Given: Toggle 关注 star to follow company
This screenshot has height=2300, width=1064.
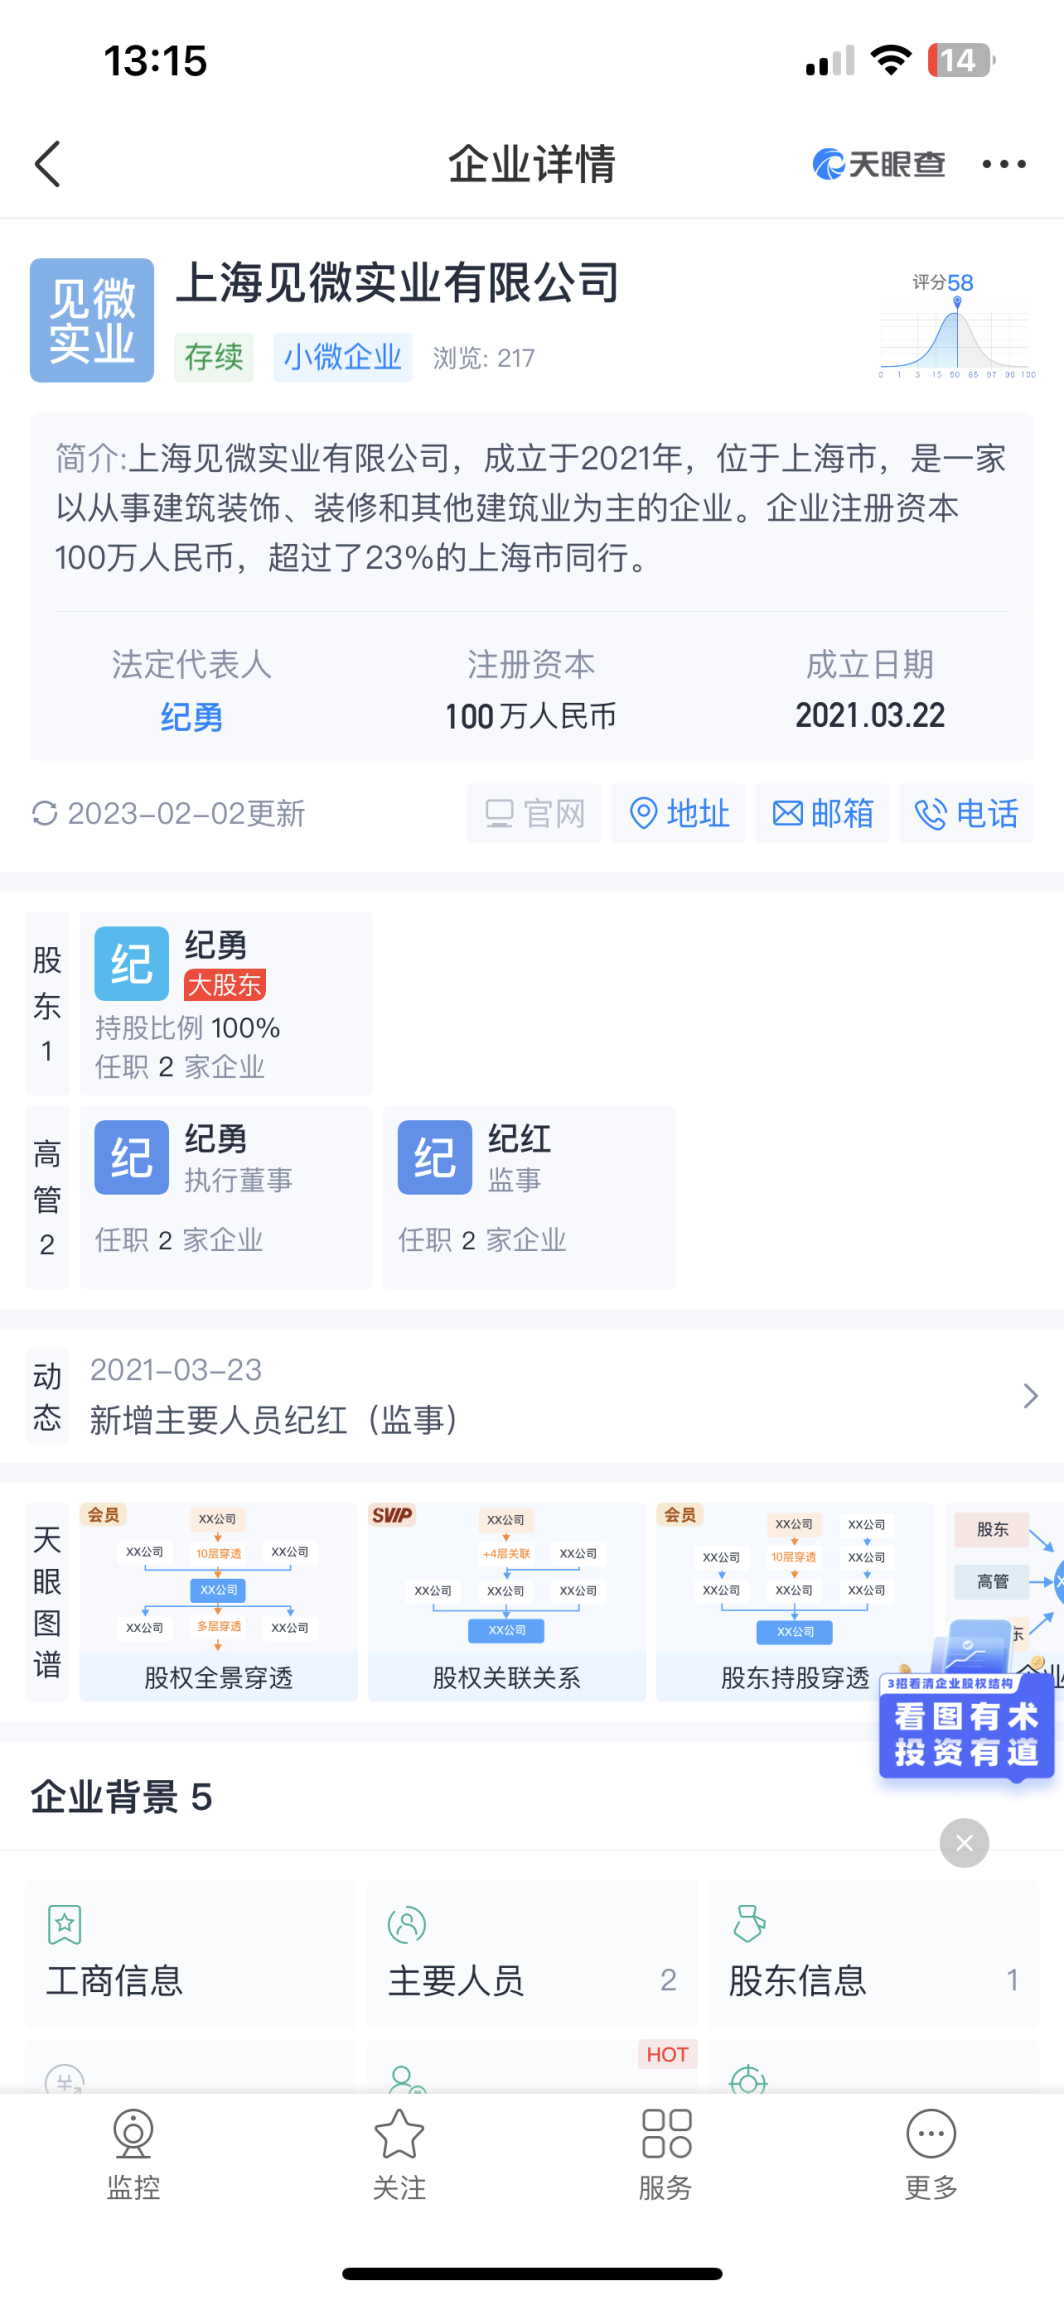Looking at the screenshot, I should [x=399, y=2154].
